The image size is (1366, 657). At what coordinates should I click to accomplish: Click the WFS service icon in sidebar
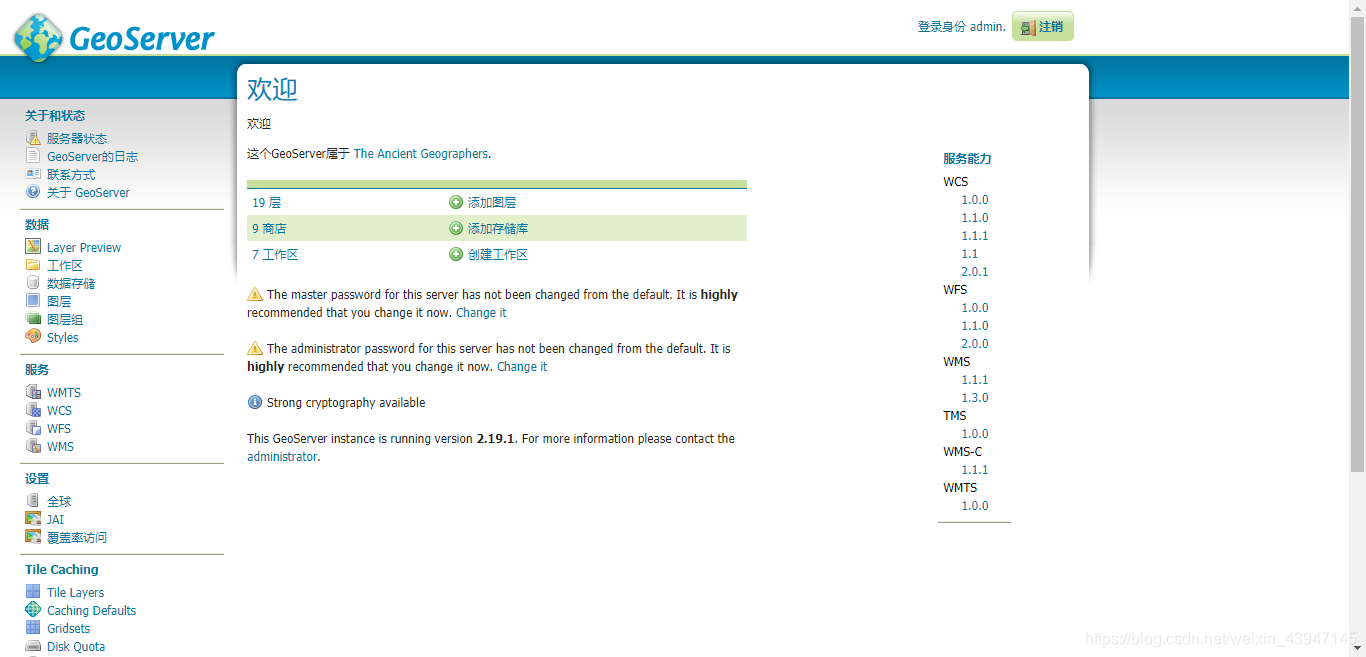[33, 428]
